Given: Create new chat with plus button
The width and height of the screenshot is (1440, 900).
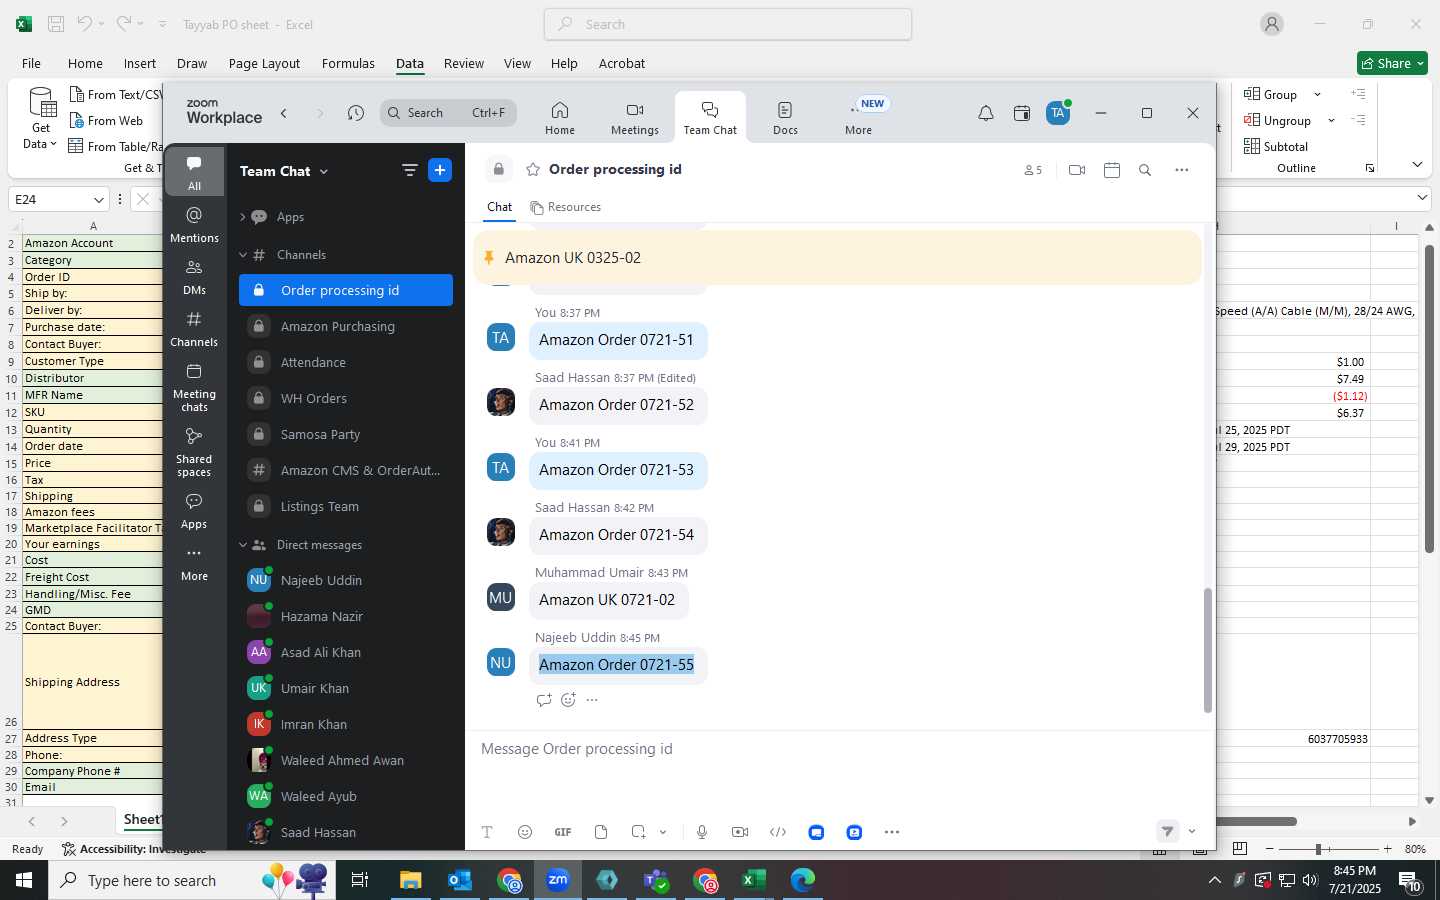Looking at the screenshot, I should click(x=440, y=170).
